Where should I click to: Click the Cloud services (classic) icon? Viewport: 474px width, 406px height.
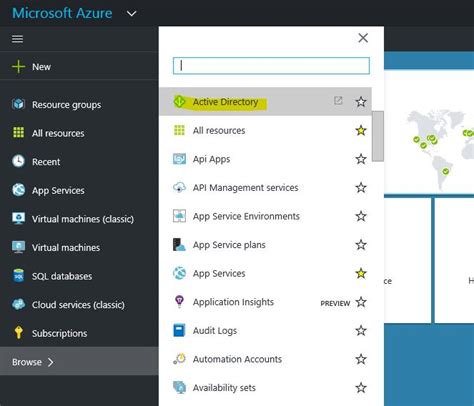[x=18, y=304]
